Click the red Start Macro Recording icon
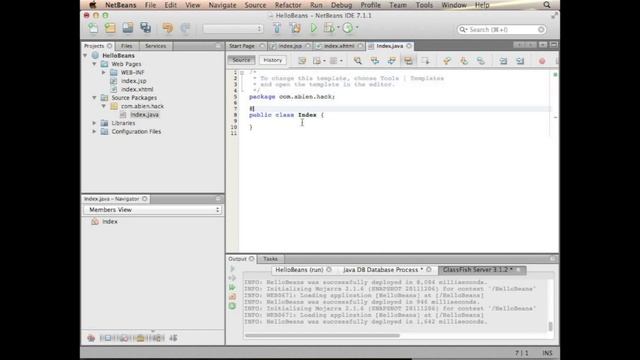The width and height of the screenshot is (640, 360). (542, 61)
